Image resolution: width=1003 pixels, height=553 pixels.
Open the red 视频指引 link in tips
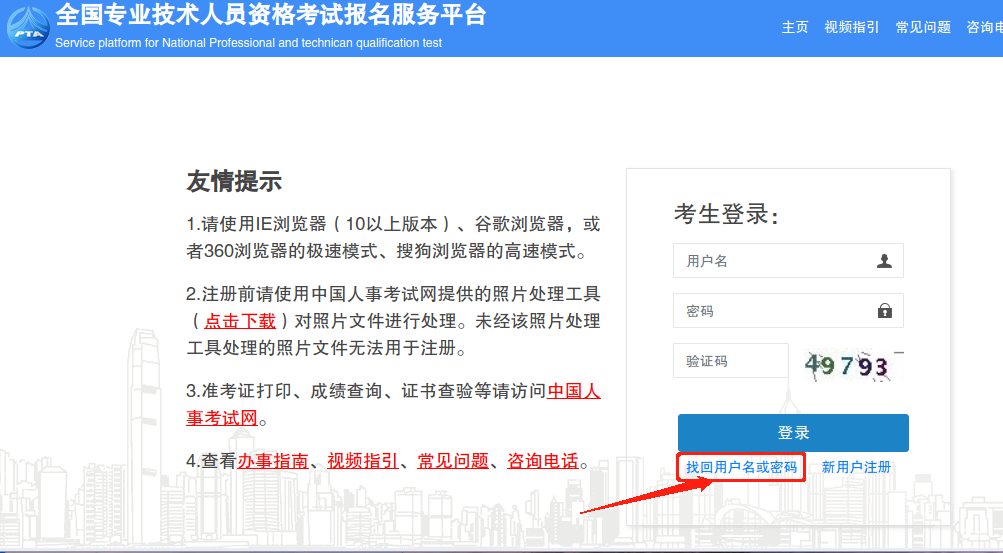coord(363,461)
